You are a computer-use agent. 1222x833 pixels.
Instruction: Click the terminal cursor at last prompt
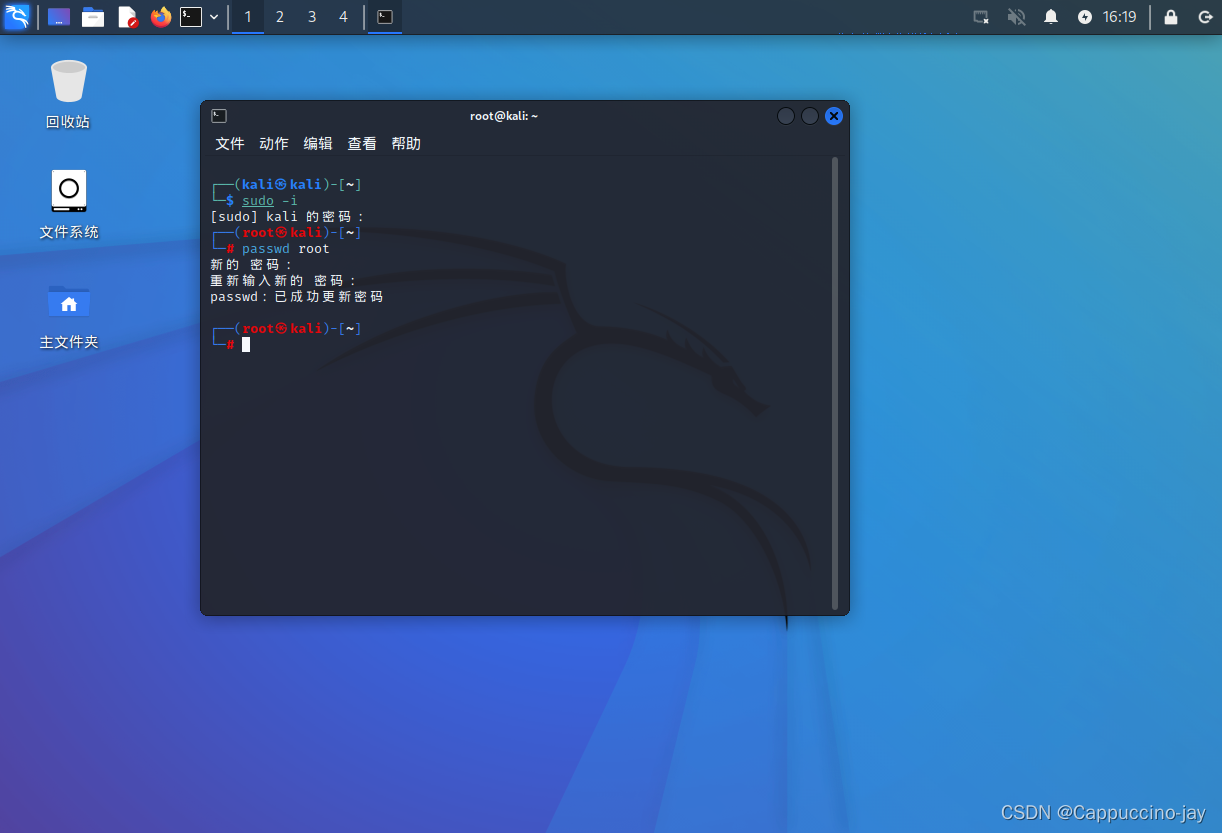246,345
